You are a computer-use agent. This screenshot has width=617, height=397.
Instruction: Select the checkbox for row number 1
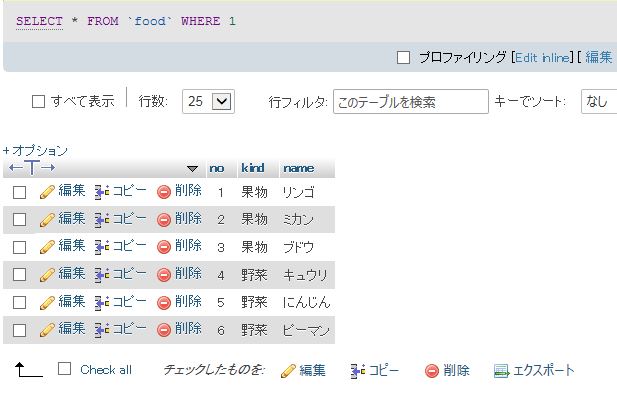point(19,192)
